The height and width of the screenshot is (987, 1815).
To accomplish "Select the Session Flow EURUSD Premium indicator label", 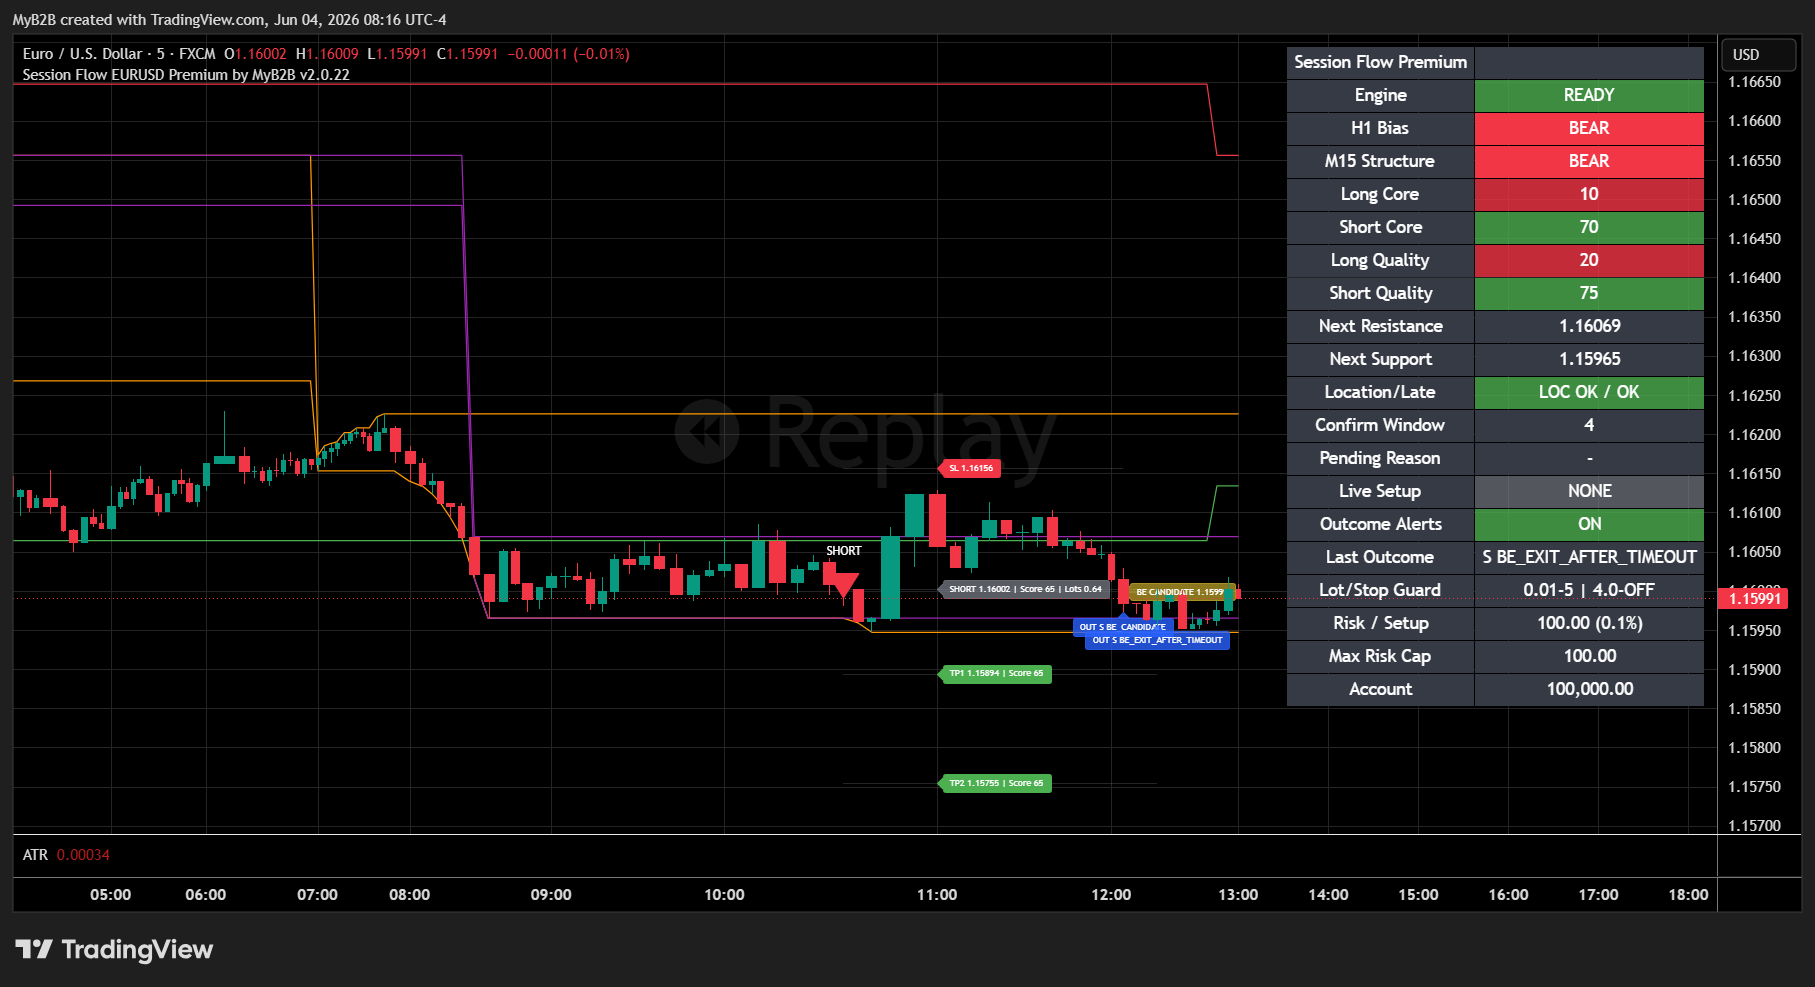I will point(186,75).
